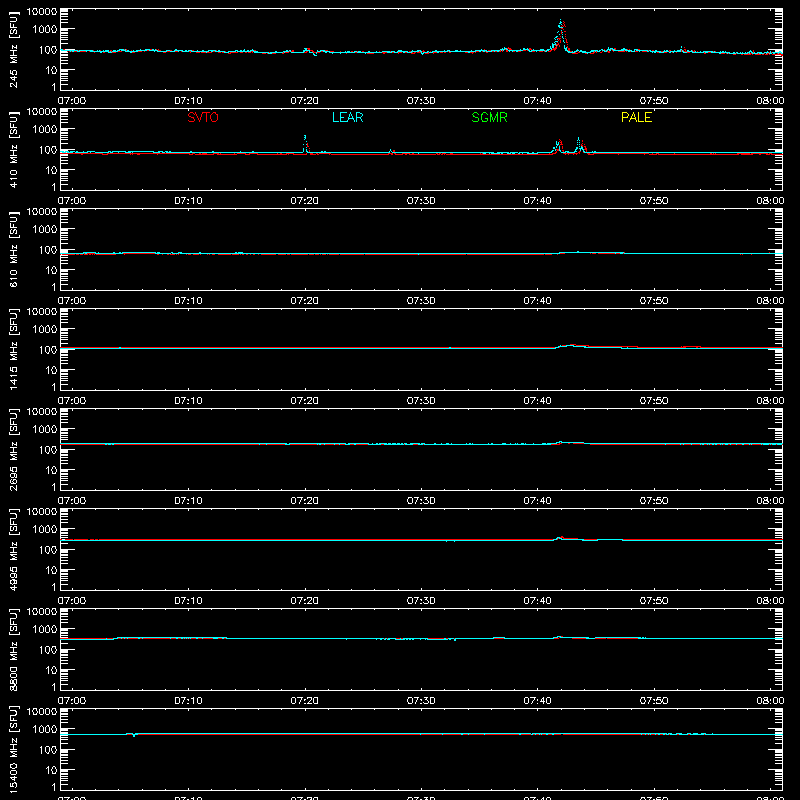800x800 pixels.
Task: Select the 15400 MHz [SFU] axis label
Action: pyautogui.click(x=13, y=749)
